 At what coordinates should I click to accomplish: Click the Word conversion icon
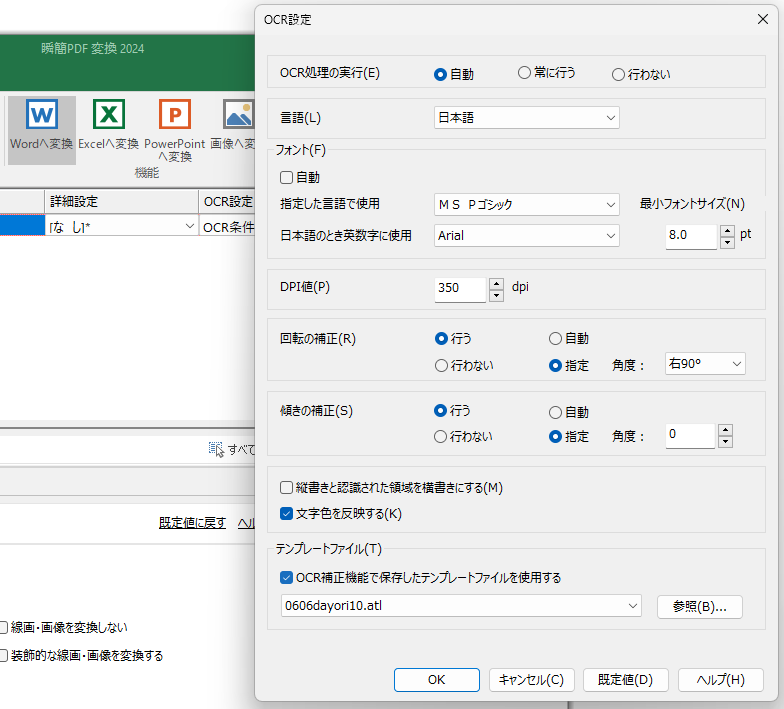41,116
